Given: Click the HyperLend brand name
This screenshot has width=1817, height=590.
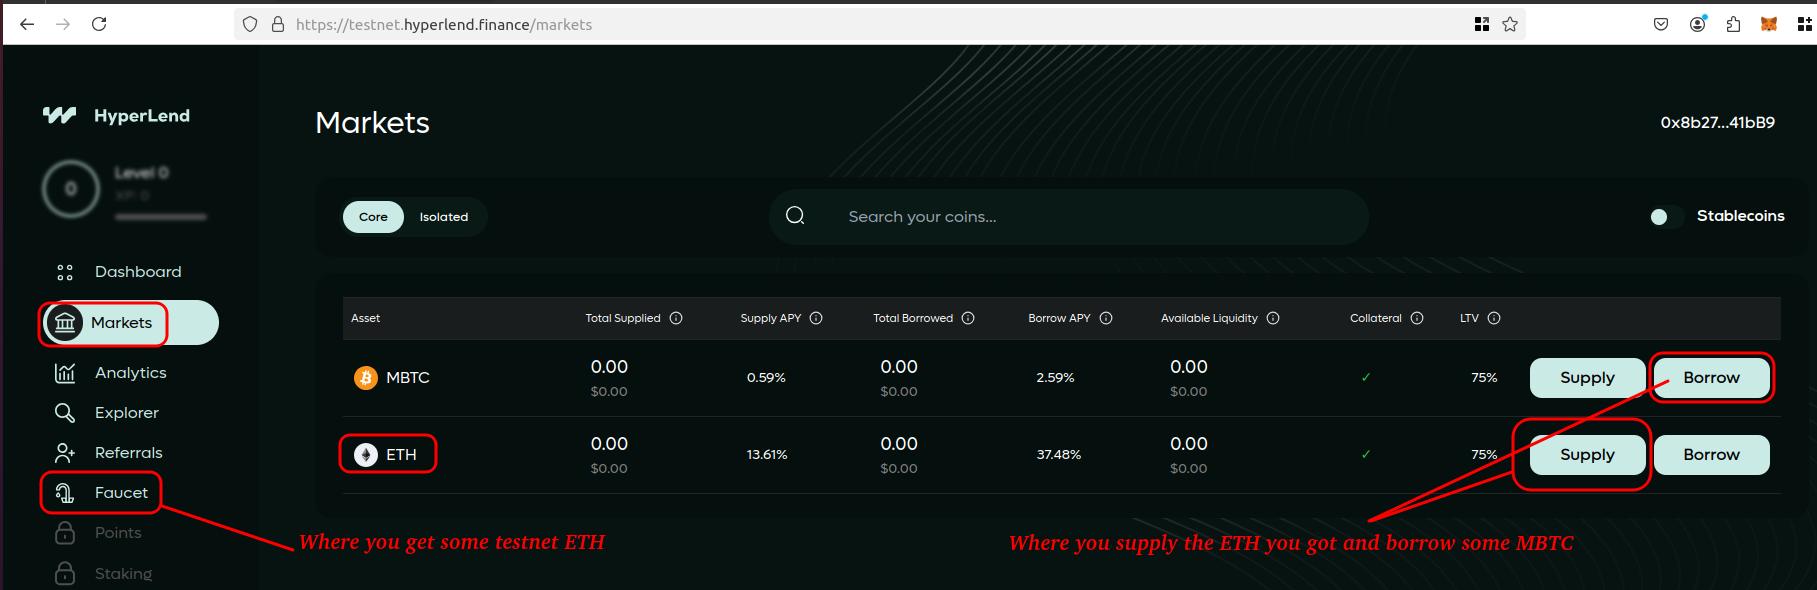Looking at the screenshot, I should point(142,115).
